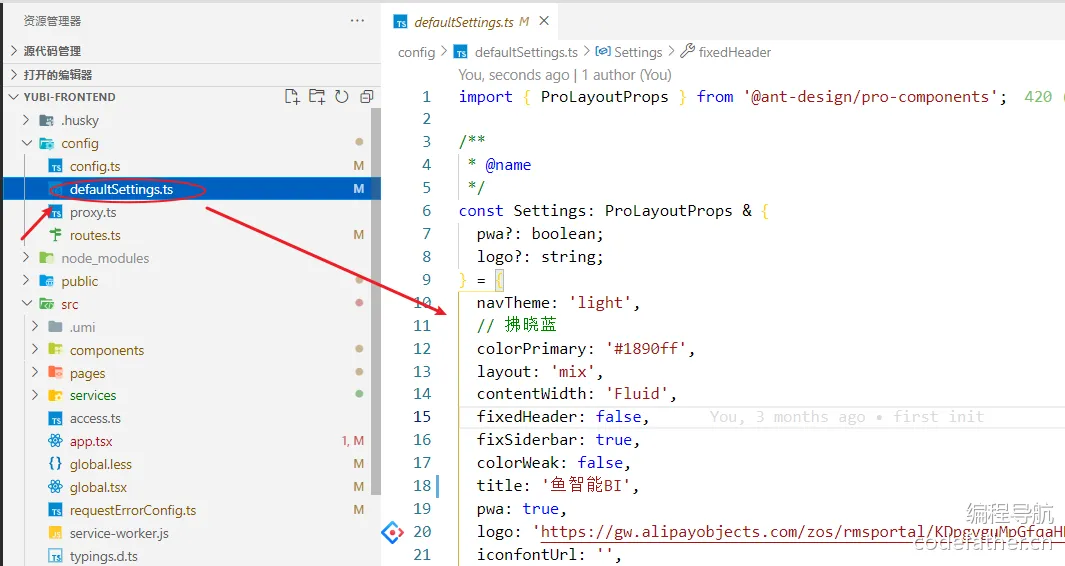Open proxy.ts in the file tree
This screenshot has width=1065, height=566.
click(x=93, y=213)
